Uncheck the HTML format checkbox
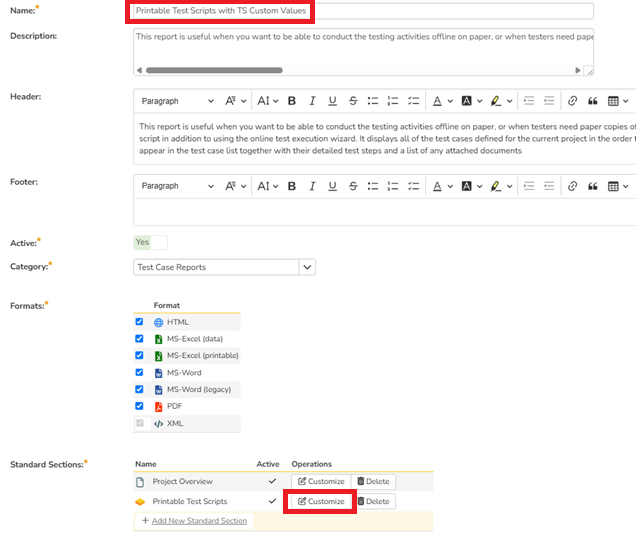Screen dimensions: 636x536 tap(139, 322)
